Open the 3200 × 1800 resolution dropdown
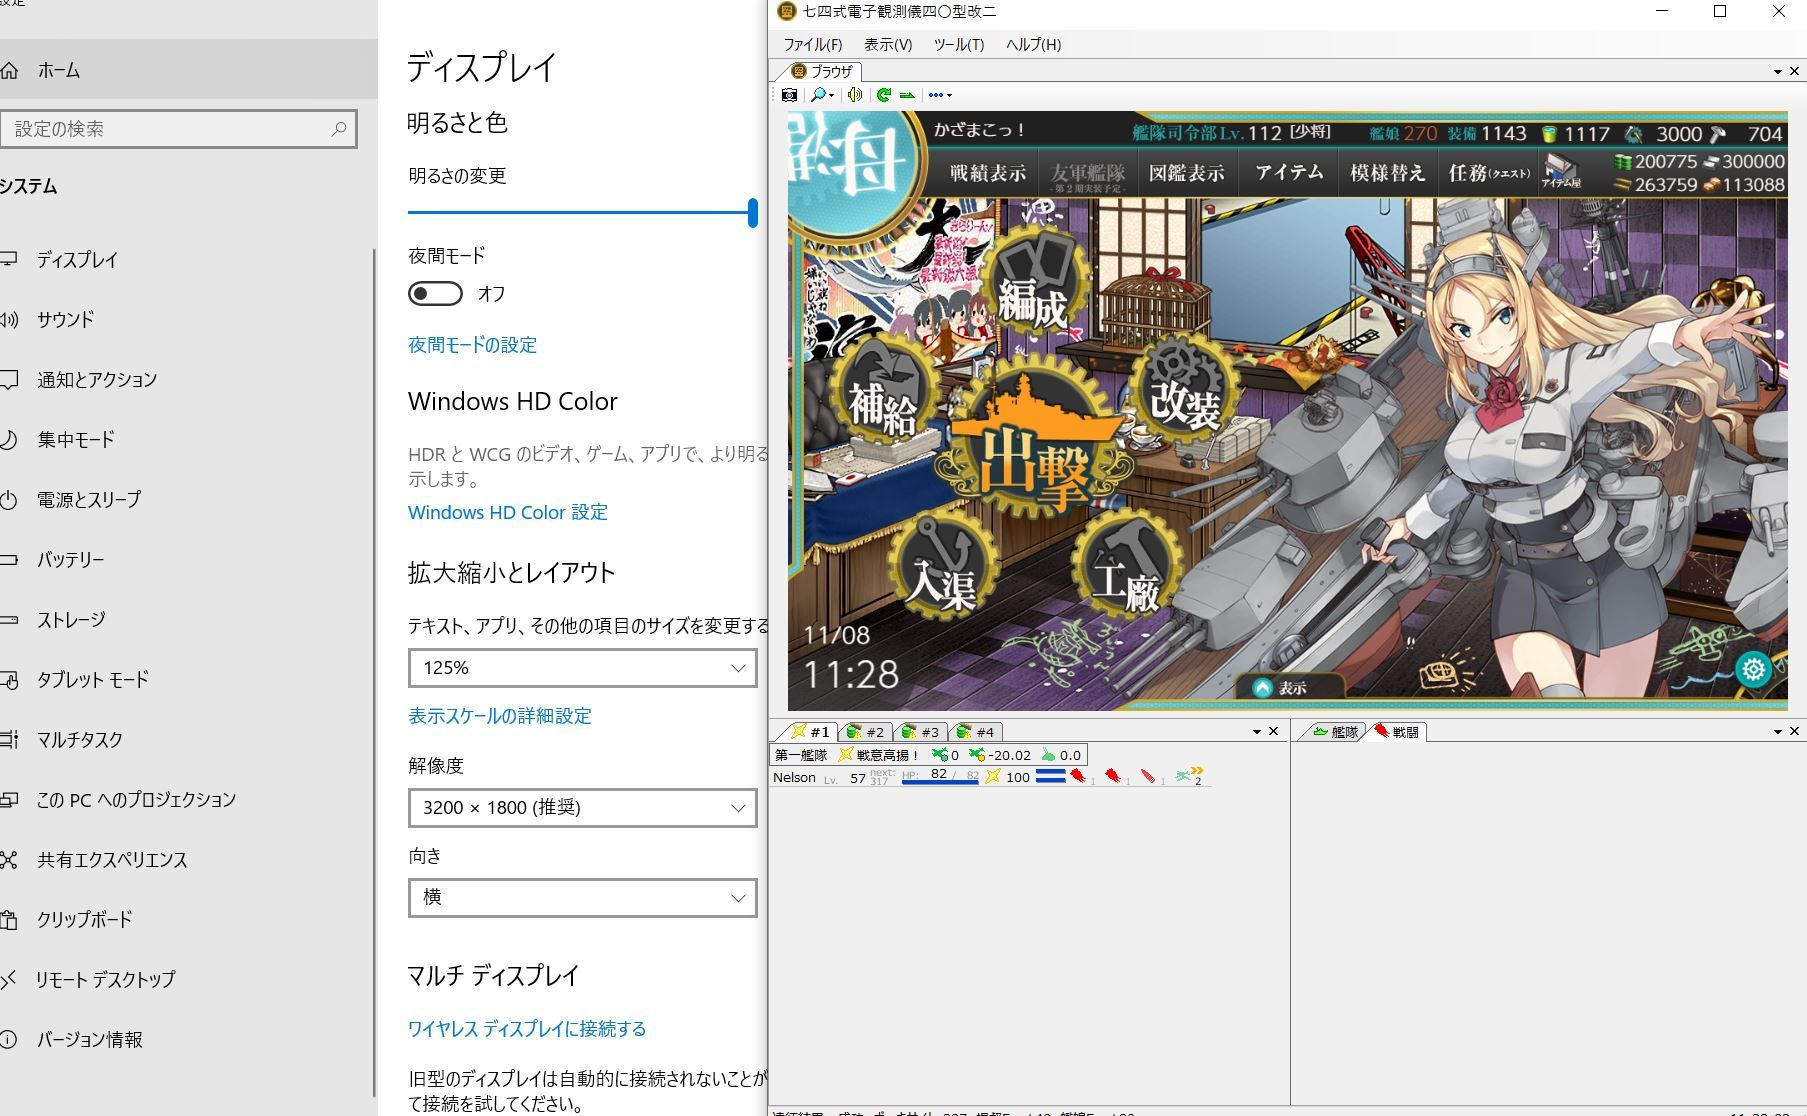This screenshot has height=1116, width=1807. point(582,808)
